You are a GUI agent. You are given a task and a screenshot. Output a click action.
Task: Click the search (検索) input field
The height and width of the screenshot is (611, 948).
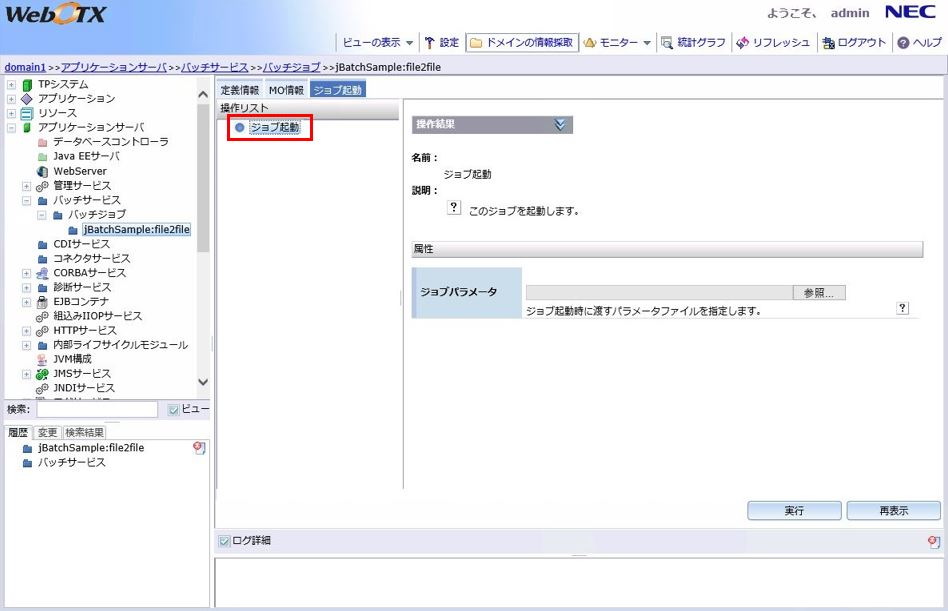point(97,409)
